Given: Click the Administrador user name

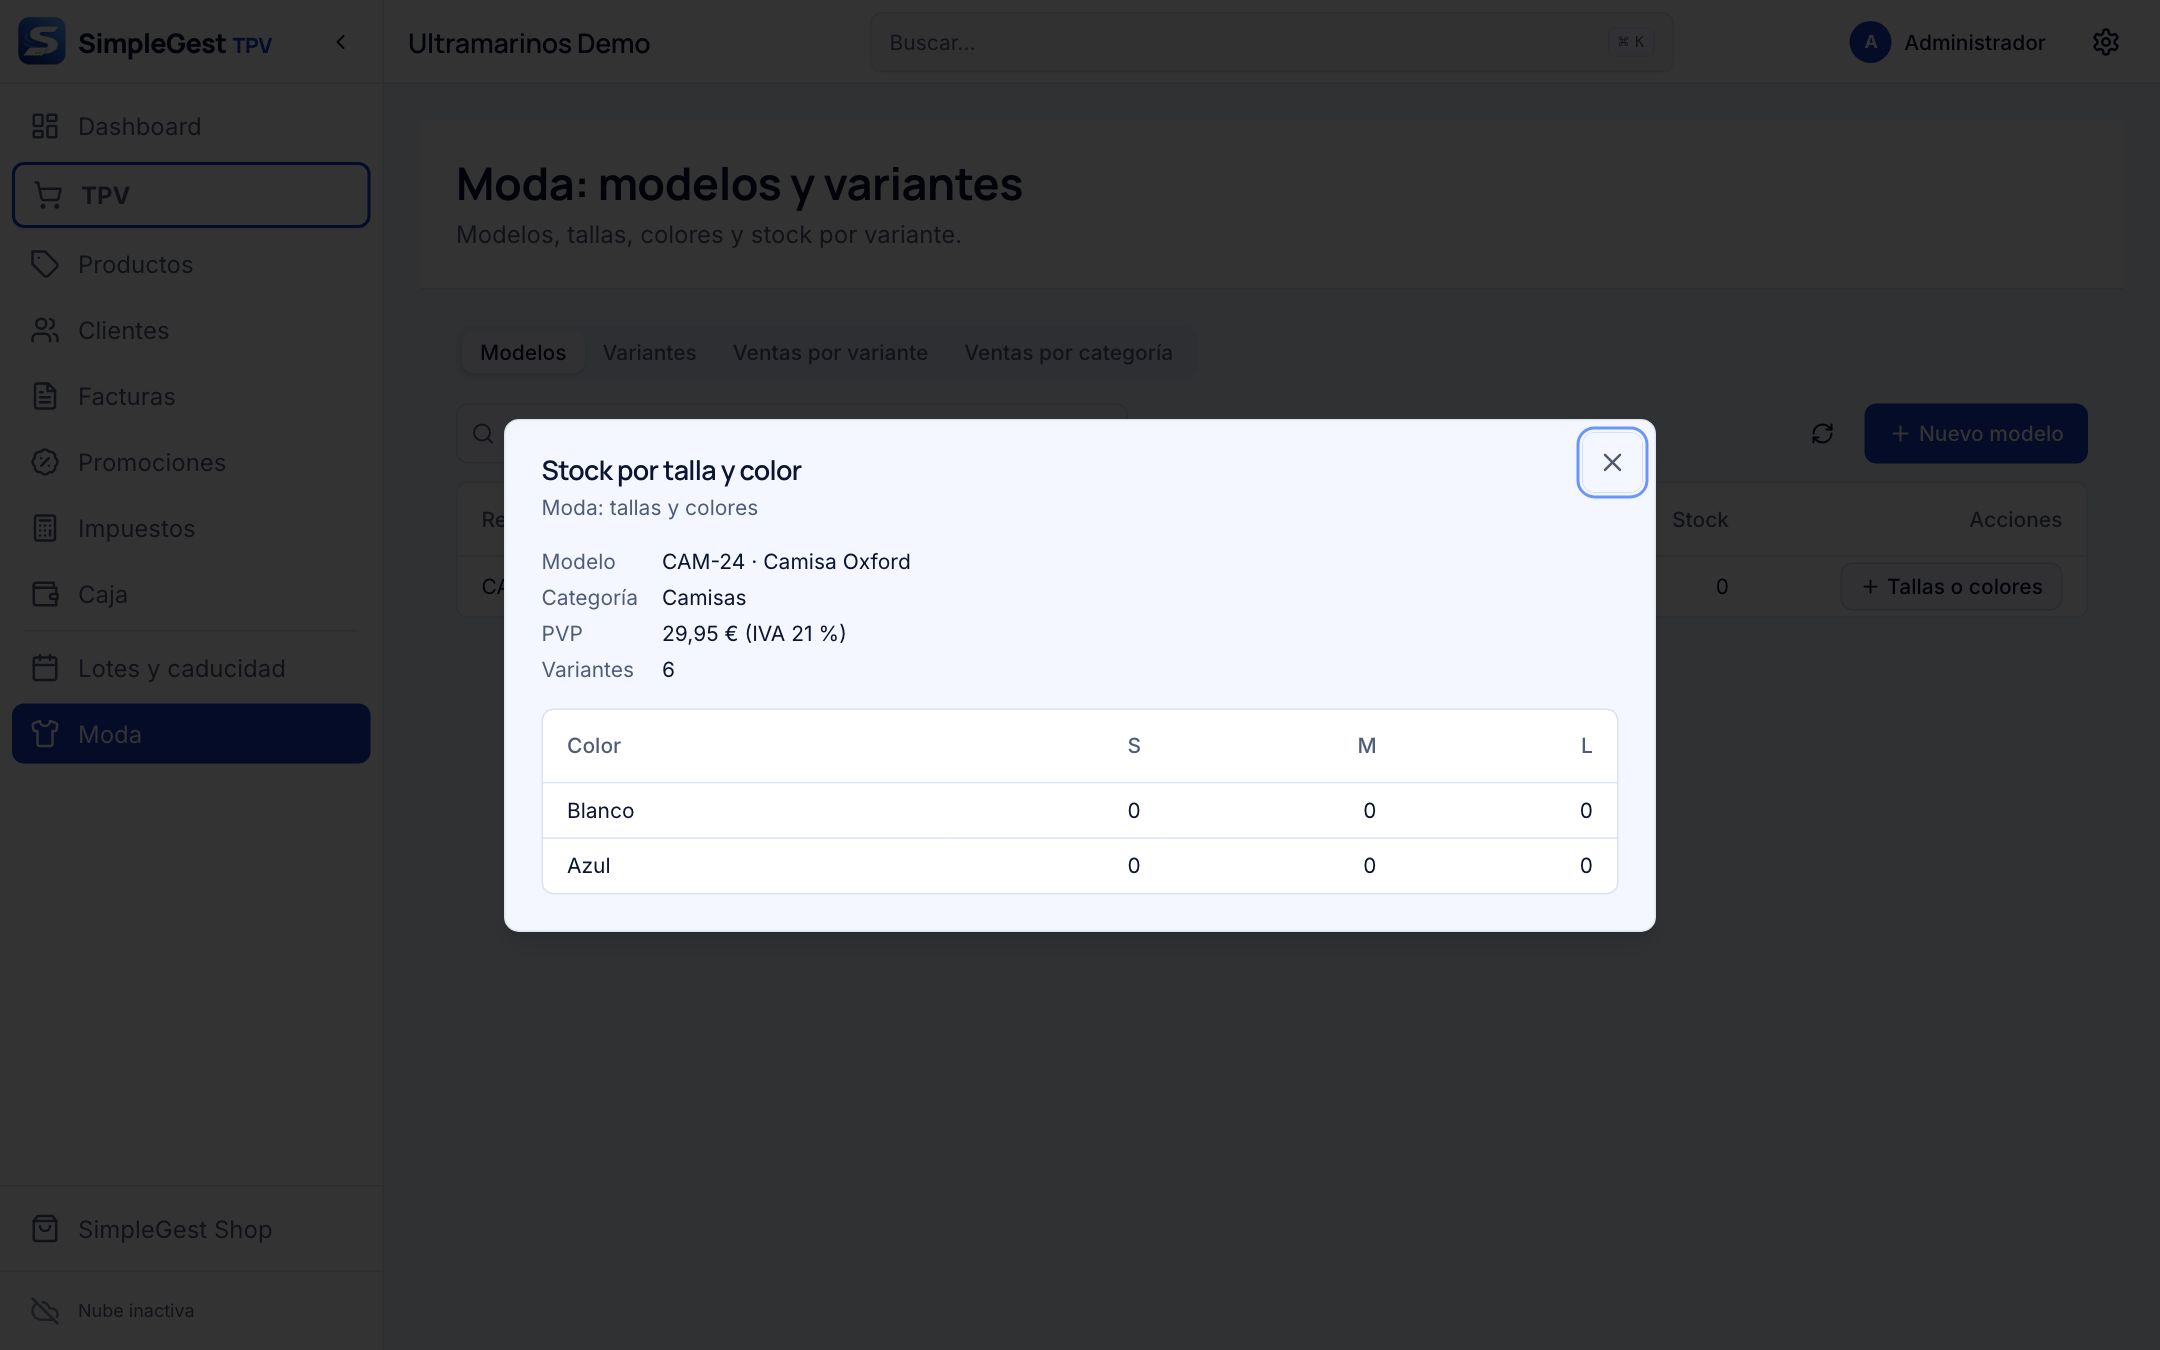Looking at the screenshot, I should pos(1974,42).
